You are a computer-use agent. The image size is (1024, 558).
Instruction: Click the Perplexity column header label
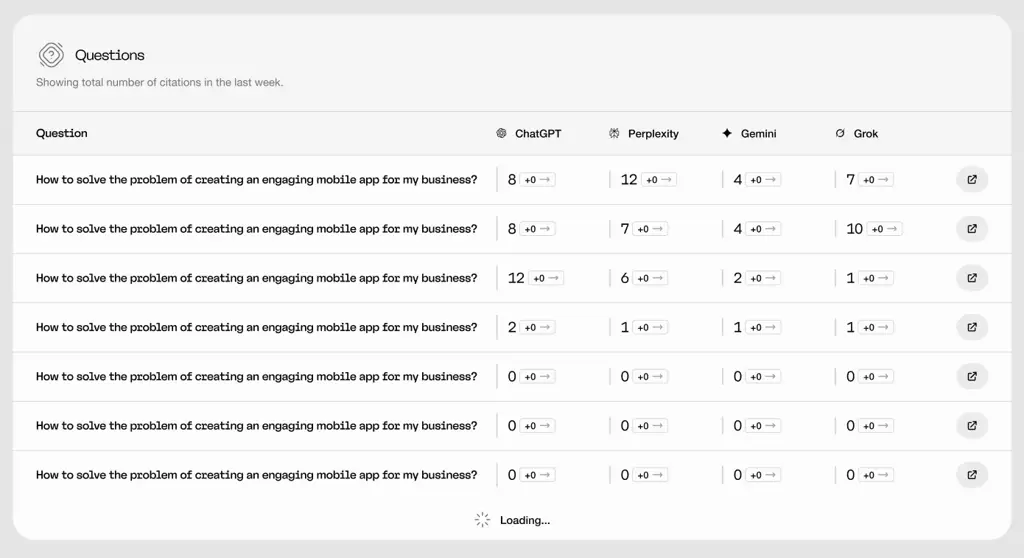653,133
